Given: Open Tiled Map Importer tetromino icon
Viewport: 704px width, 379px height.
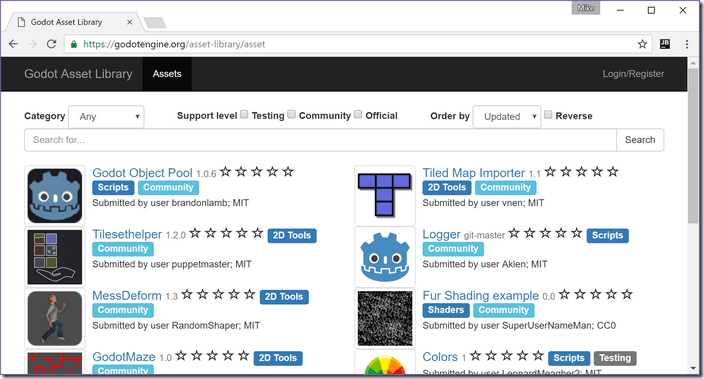Looking at the screenshot, I should pos(385,196).
